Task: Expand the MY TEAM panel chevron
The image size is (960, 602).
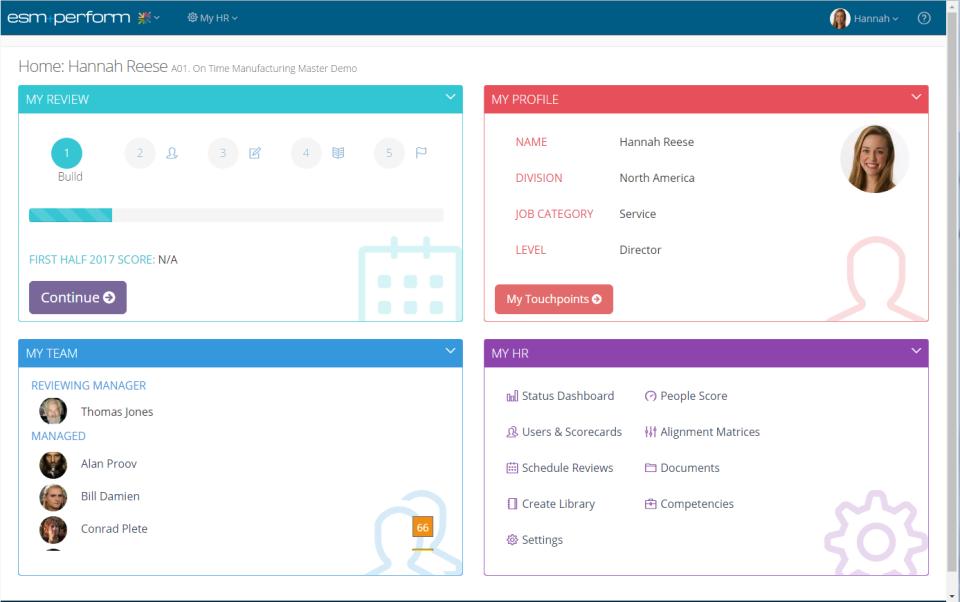Action: [449, 352]
